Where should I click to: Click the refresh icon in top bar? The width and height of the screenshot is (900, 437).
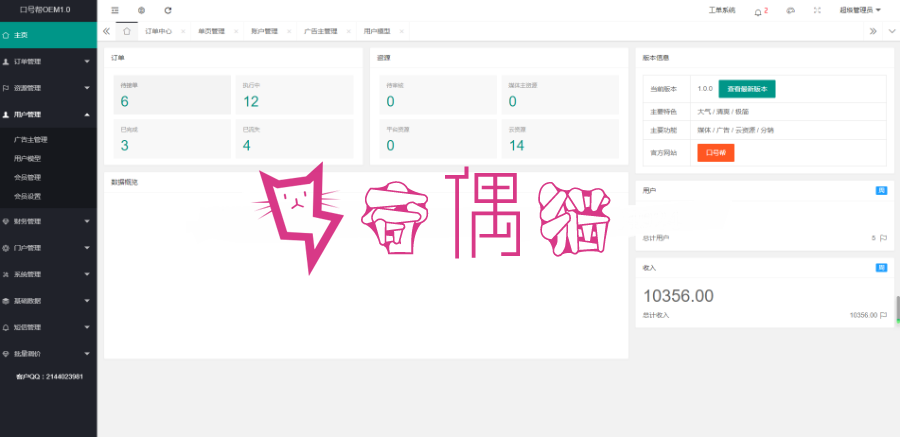click(x=168, y=10)
